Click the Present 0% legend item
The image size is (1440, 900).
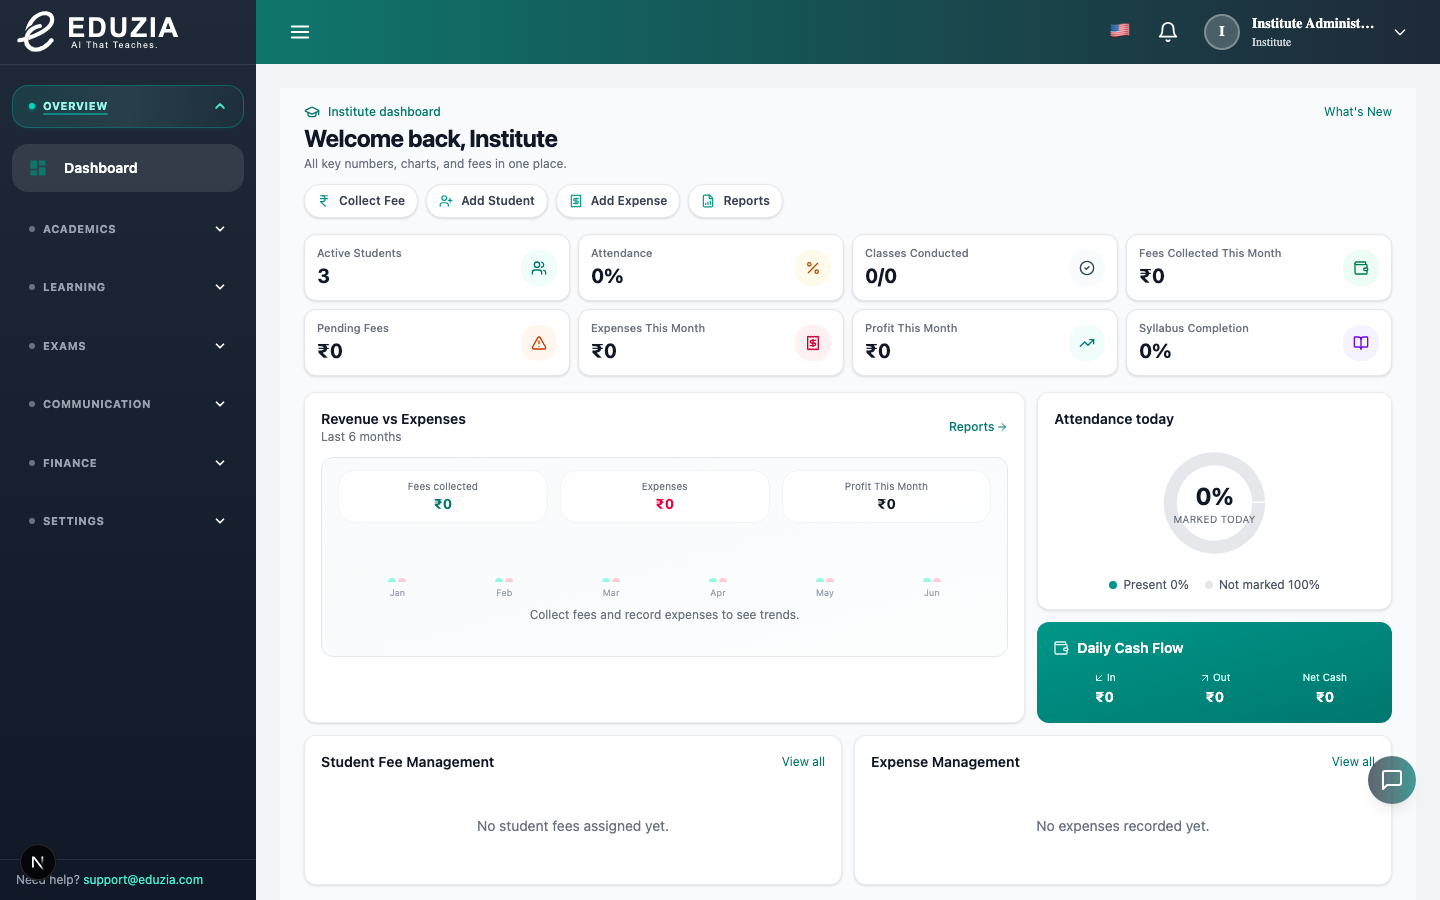[1149, 585]
